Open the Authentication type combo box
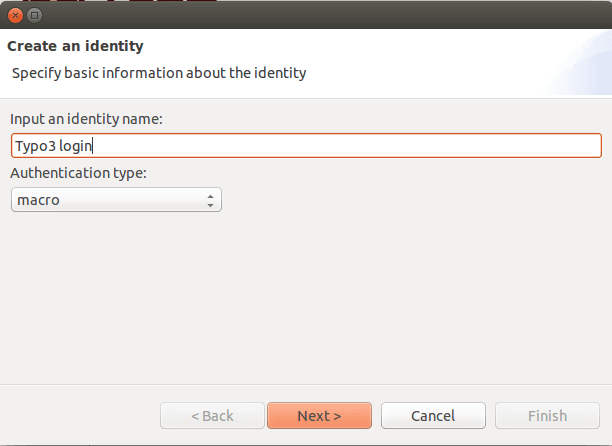The height and width of the screenshot is (446, 612). point(116,200)
